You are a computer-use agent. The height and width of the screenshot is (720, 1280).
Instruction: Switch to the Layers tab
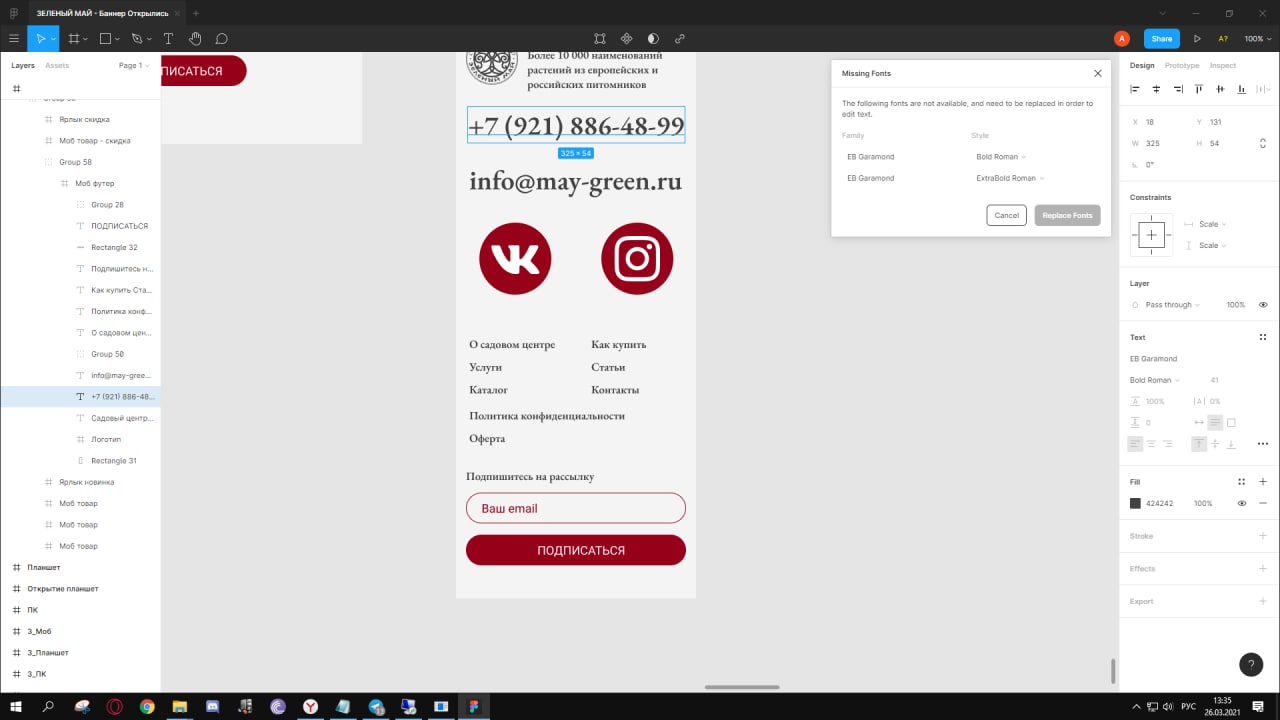point(23,65)
